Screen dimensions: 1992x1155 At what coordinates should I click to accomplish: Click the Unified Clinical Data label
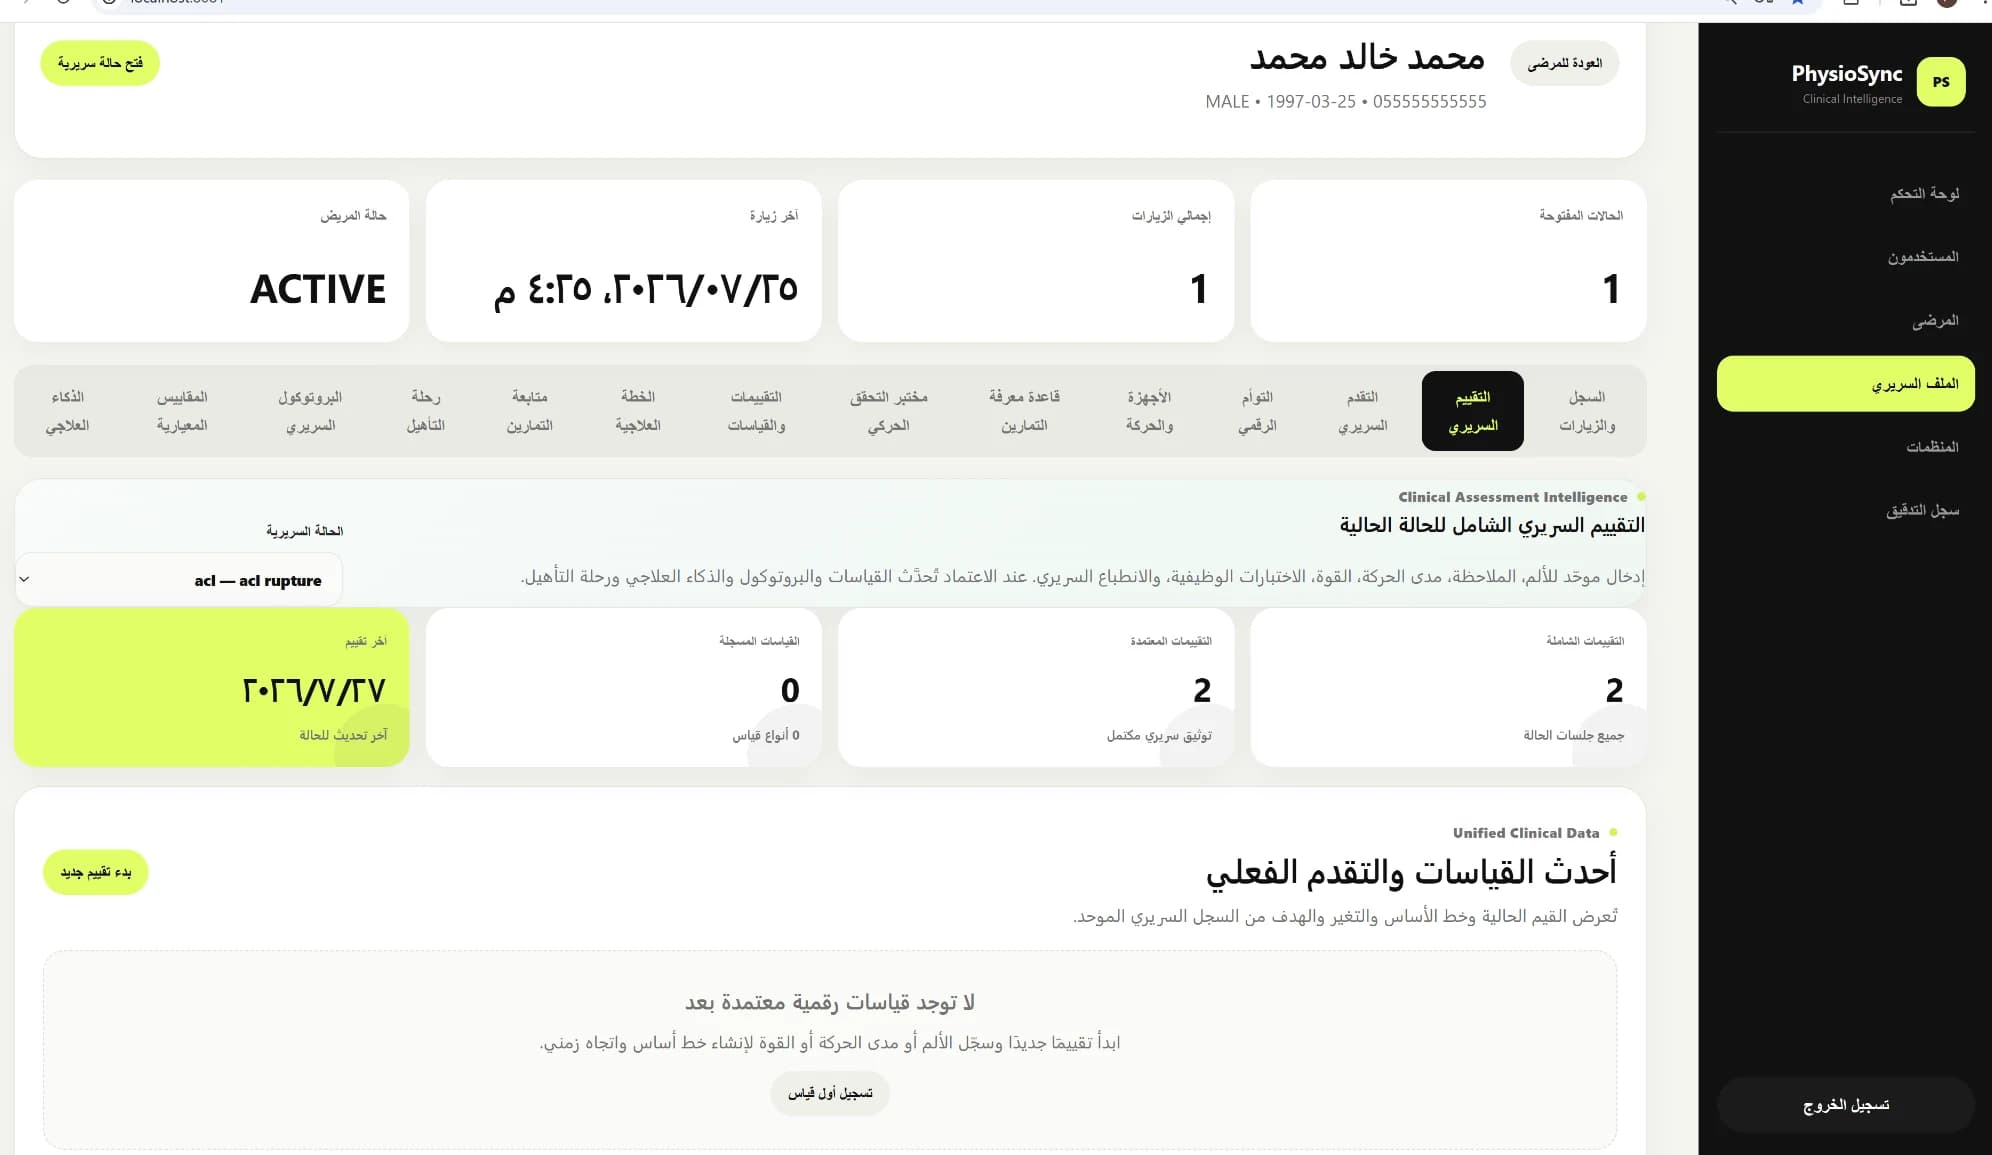pos(1526,833)
